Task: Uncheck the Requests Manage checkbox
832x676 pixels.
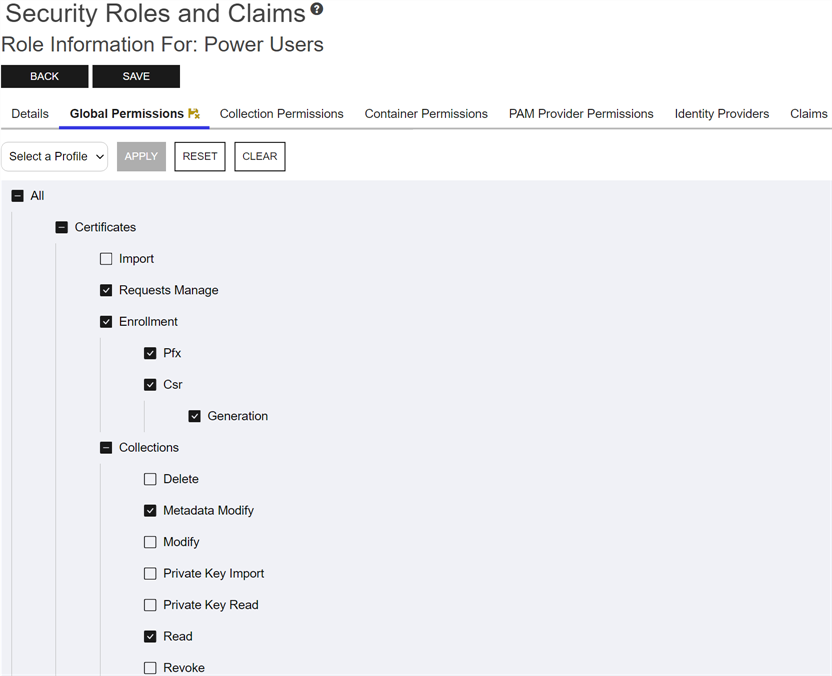Action: [x=106, y=290]
